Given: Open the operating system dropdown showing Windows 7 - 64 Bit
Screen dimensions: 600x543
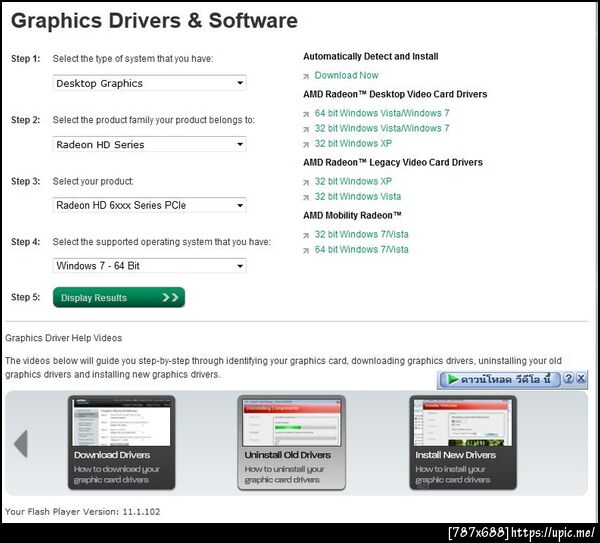Looking at the screenshot, I should 150,266.
